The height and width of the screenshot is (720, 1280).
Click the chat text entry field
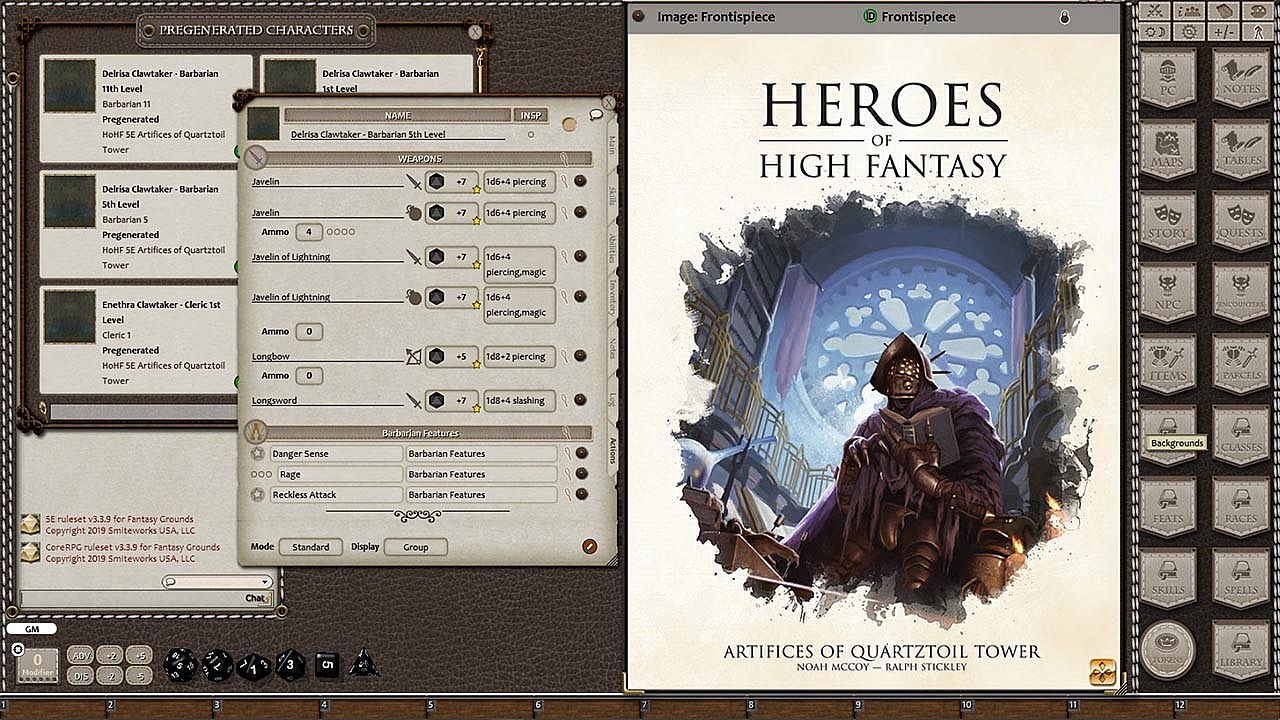coord(130,598)
